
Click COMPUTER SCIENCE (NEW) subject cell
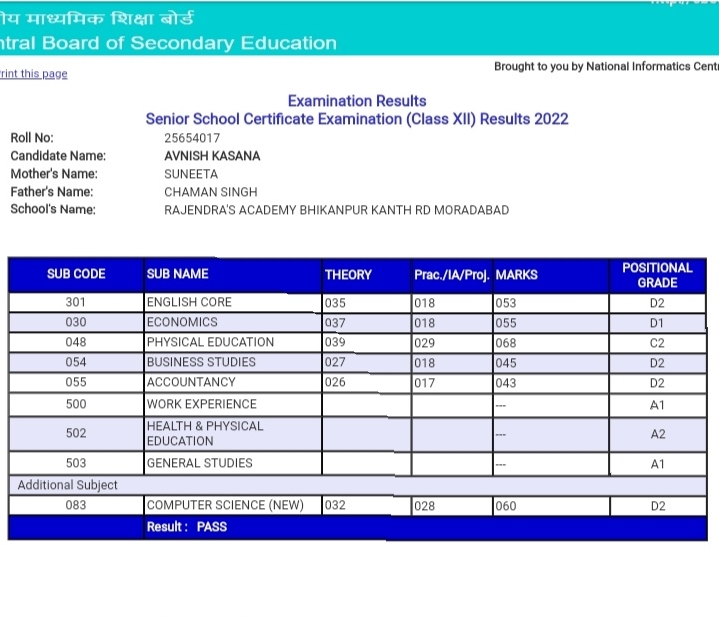233,505
